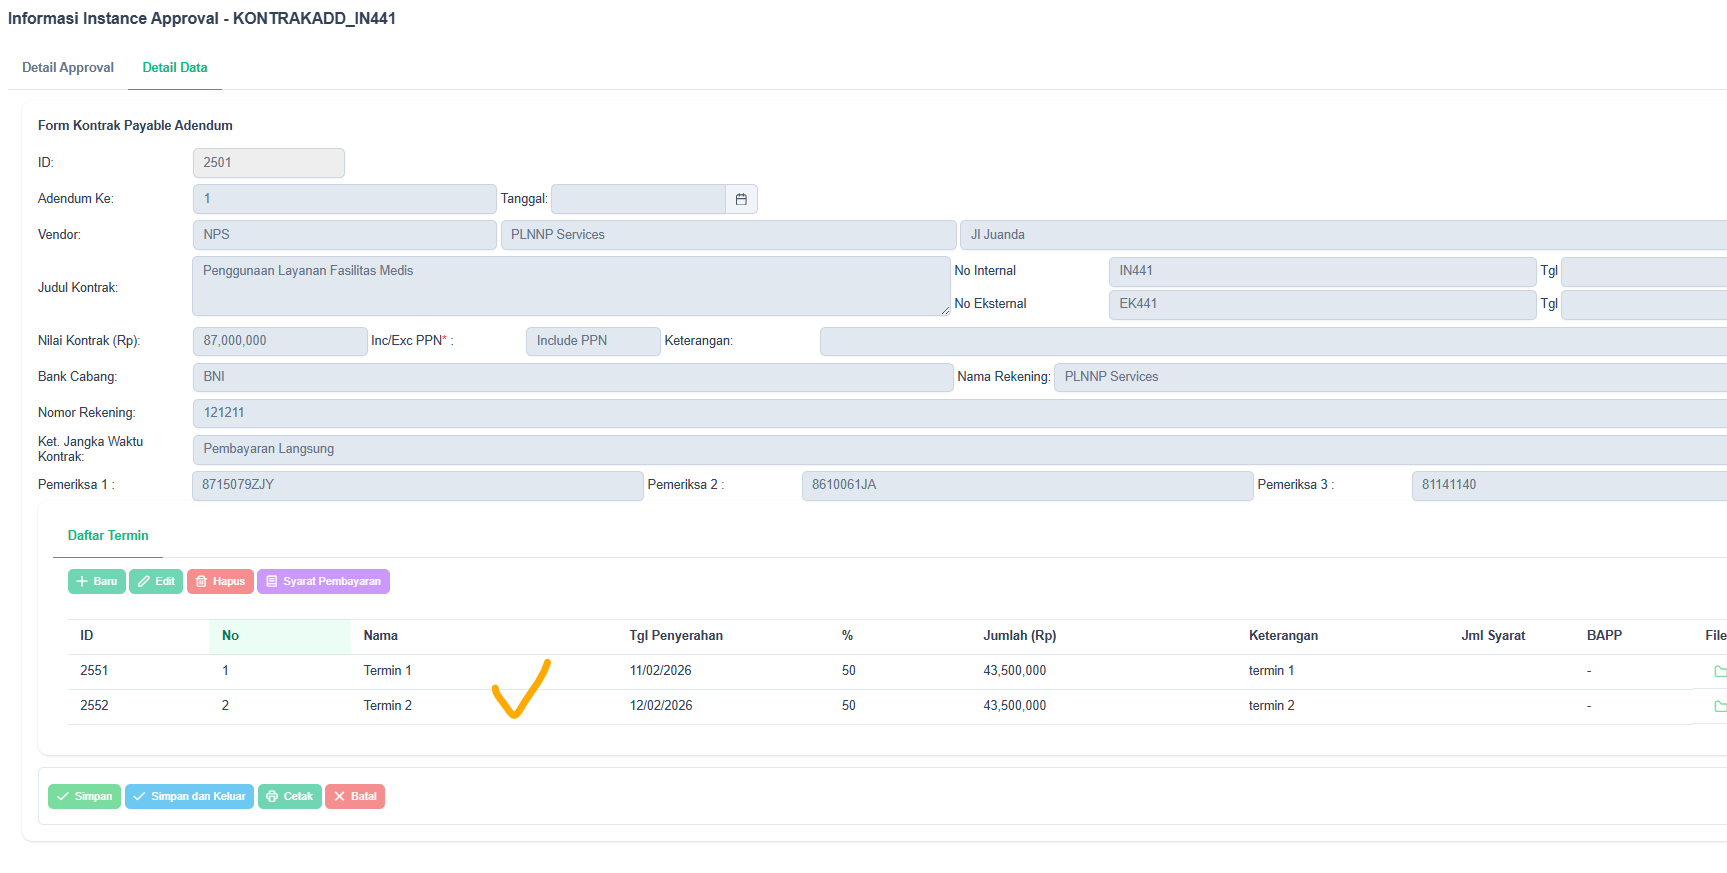This screenshot has height=873, width=1727.
Task: Click the Judul Kontrak text area
Action: point(570,287)
